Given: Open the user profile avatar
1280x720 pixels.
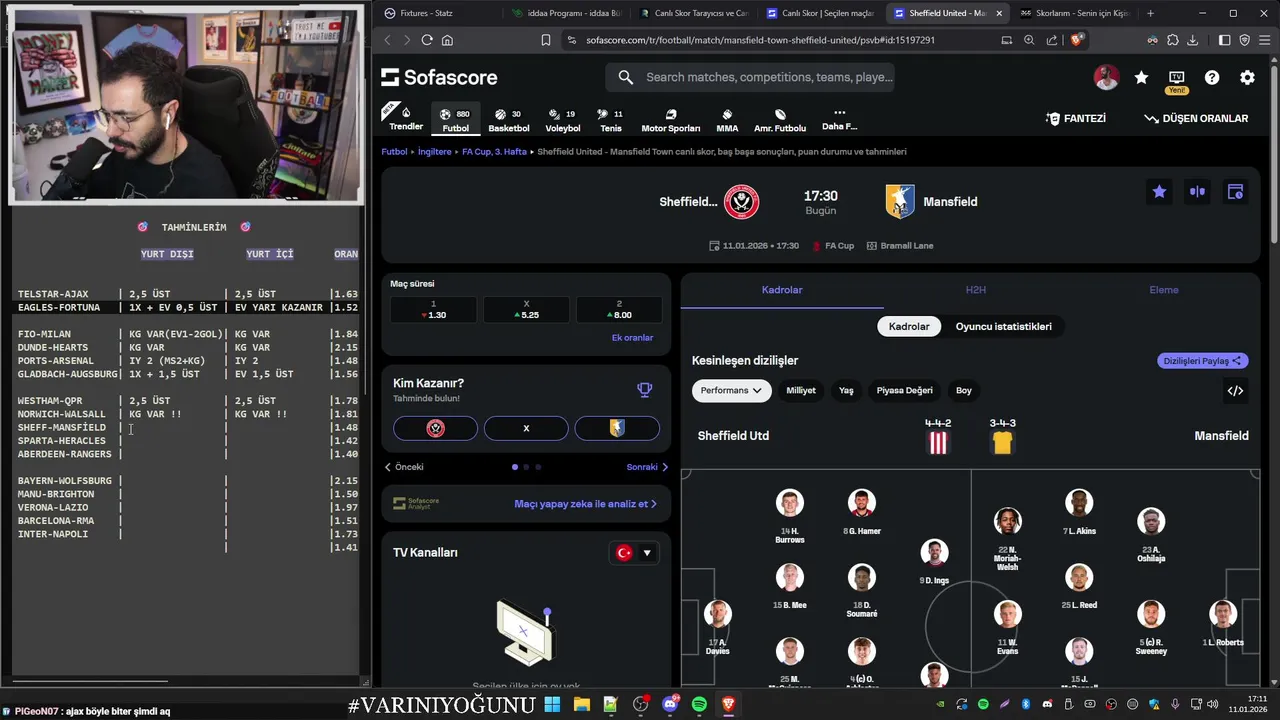Looking at the screenshot, I should [1106, 77].
